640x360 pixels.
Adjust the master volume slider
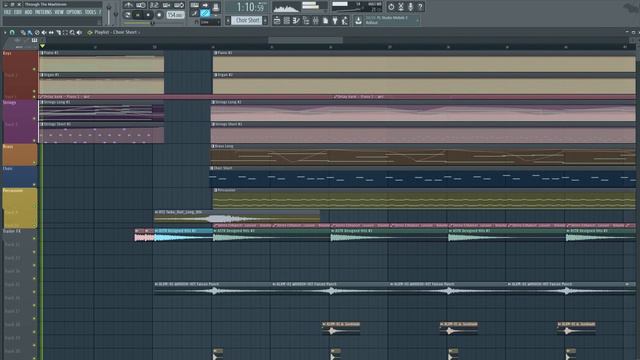(109, 13)
